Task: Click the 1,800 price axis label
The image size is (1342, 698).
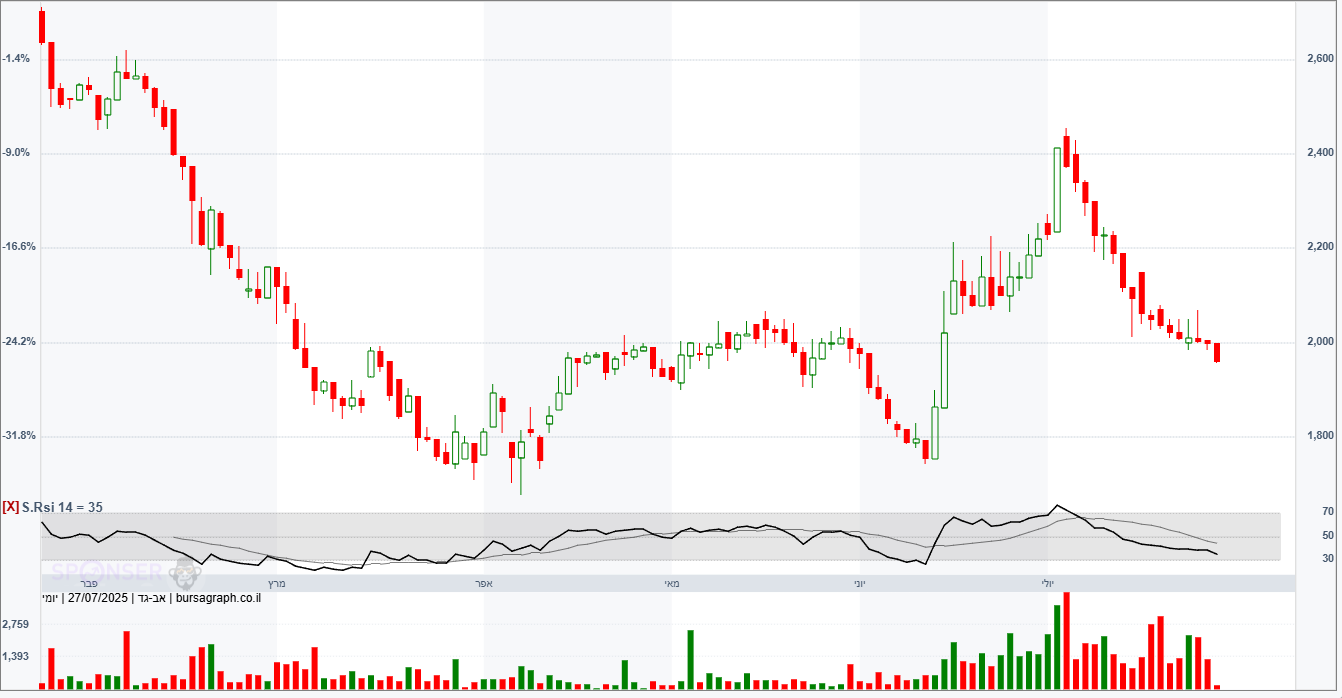Action: coord(1321,436)
